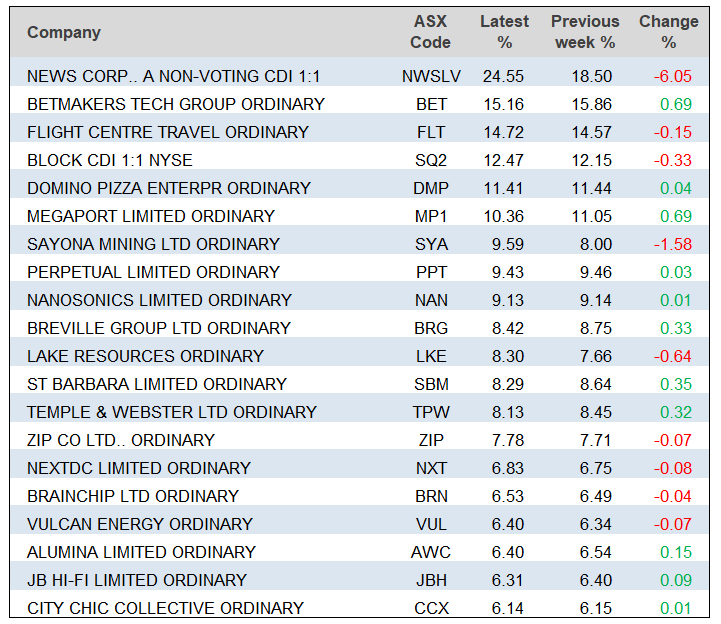This screenshot has height=624, width=721.
Task: Click the SYA ticker code
Action: coord(431,244)
